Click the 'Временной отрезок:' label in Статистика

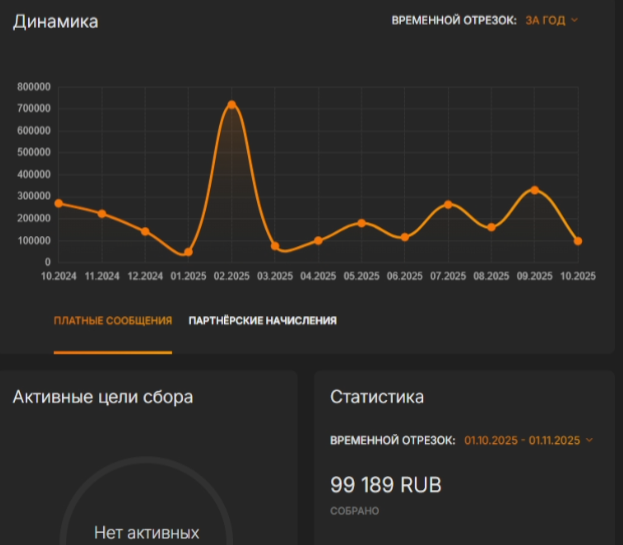(393, 441)
